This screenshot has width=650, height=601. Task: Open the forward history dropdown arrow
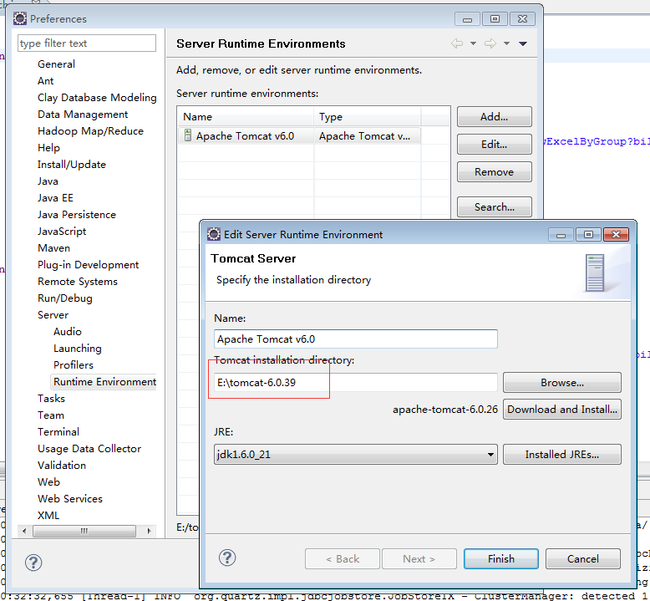tap(507, 44)
